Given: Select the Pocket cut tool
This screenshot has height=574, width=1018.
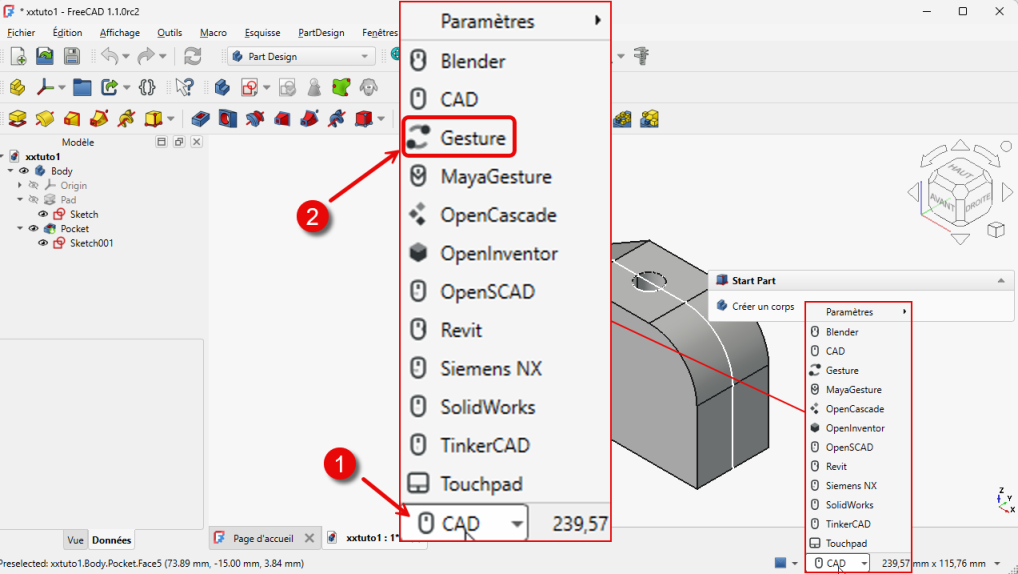Looking at the screenshot, I should 199,119.
